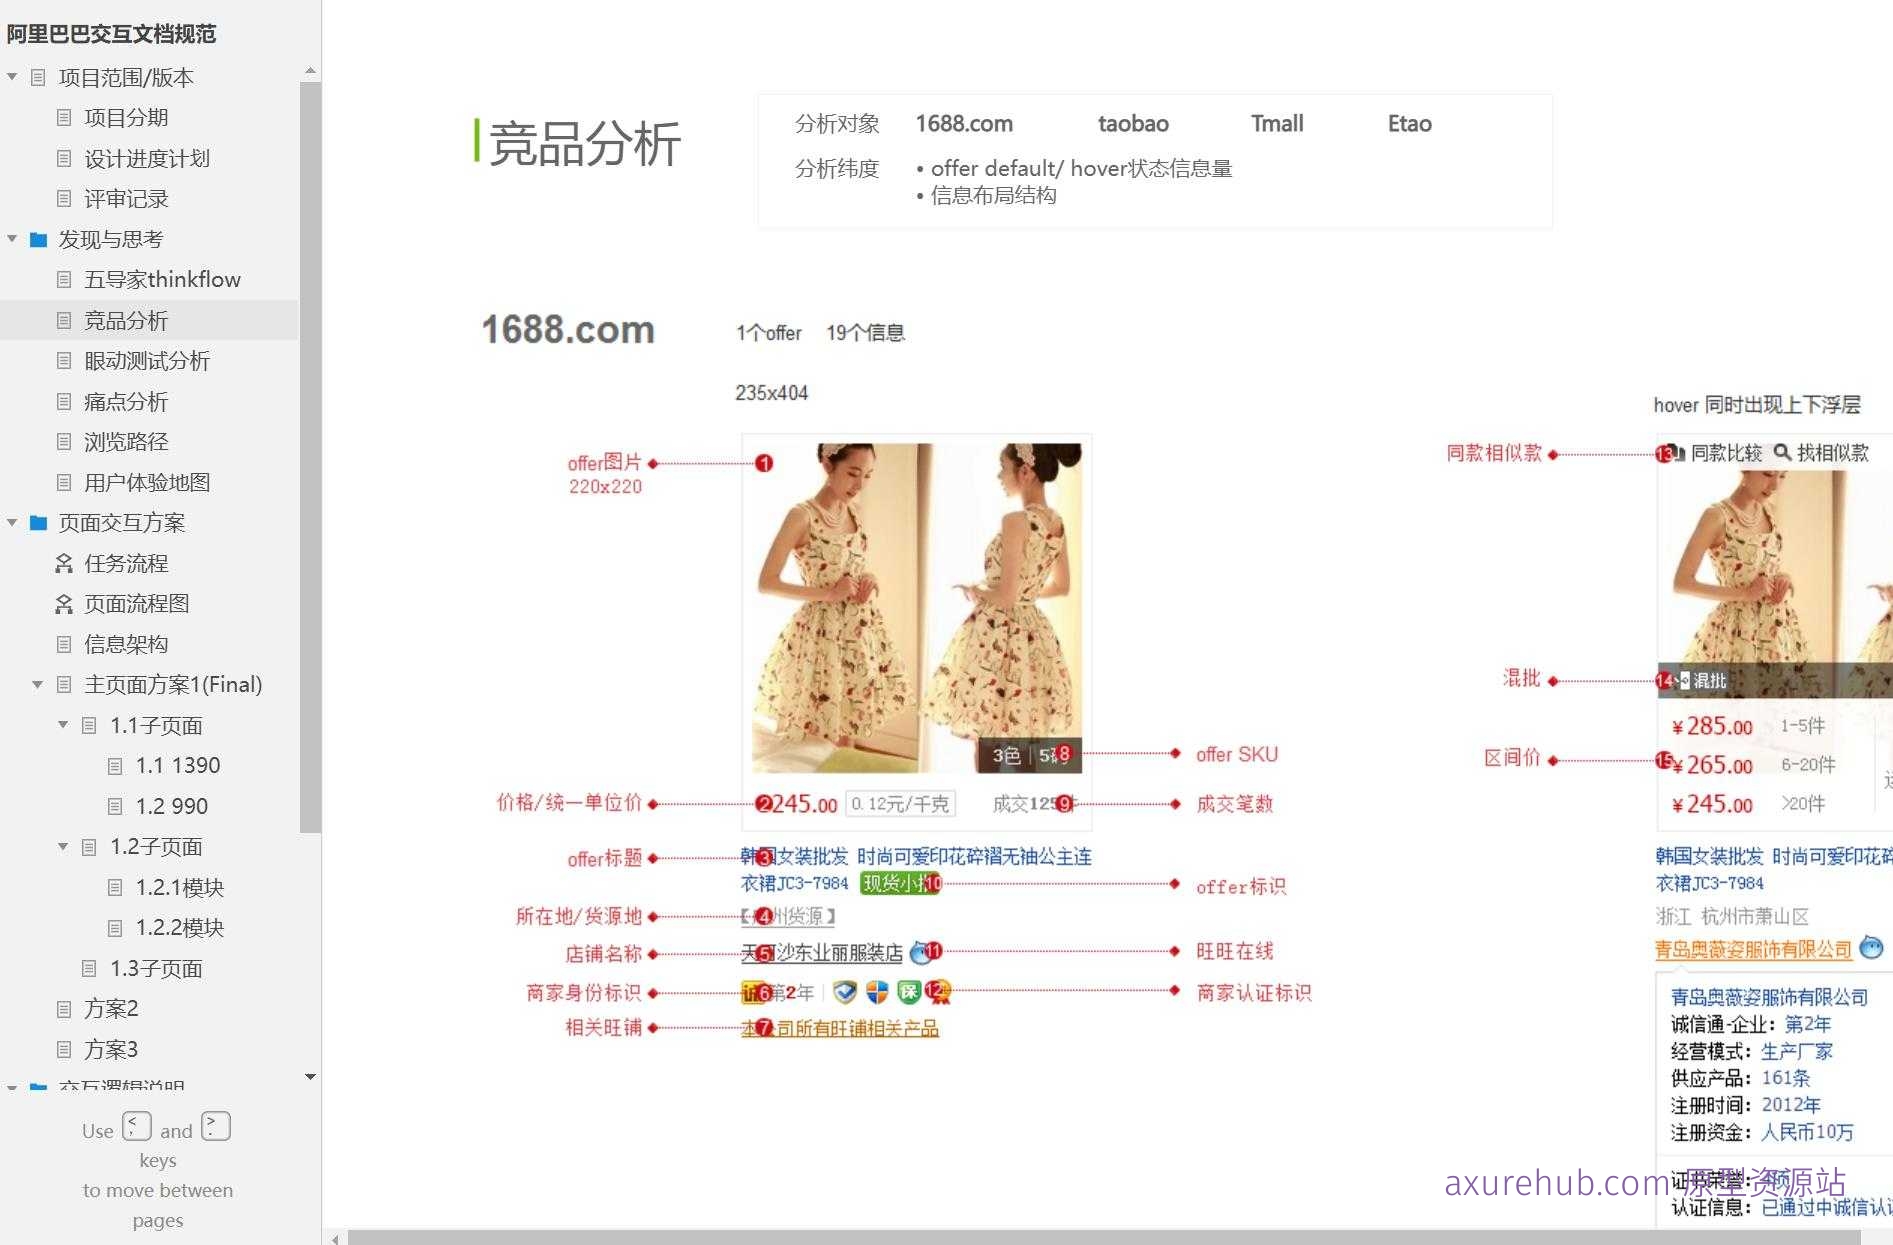Click the page icon beside 信息架构
This screenshot has width=1893, height=1245.
coord(64,644)
